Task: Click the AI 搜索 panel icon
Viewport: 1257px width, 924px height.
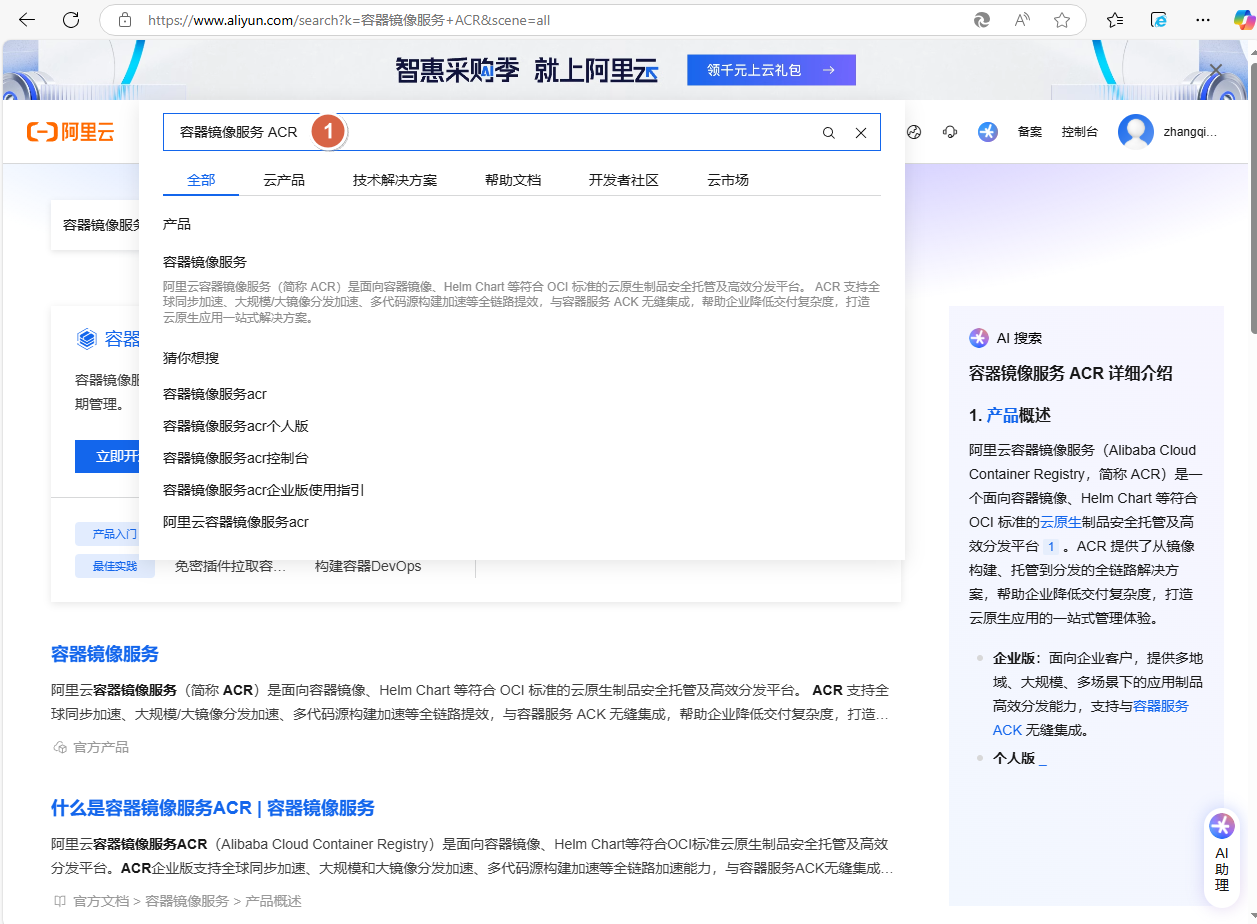Action: click(x=979, y=338)
